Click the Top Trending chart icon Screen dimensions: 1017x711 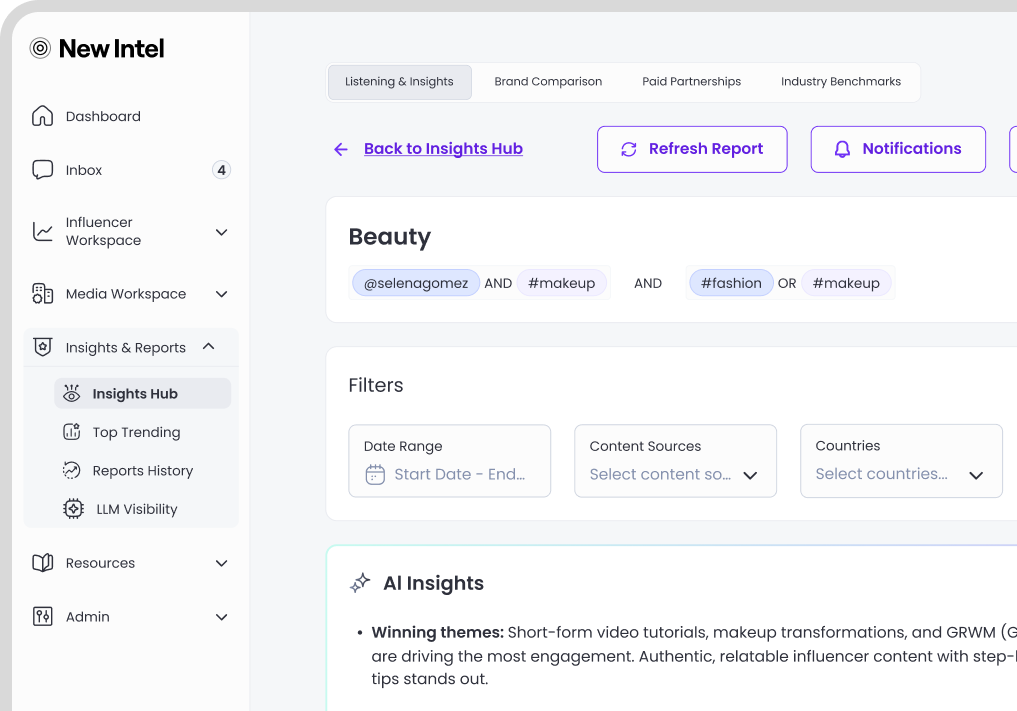[x=71, y=431]
